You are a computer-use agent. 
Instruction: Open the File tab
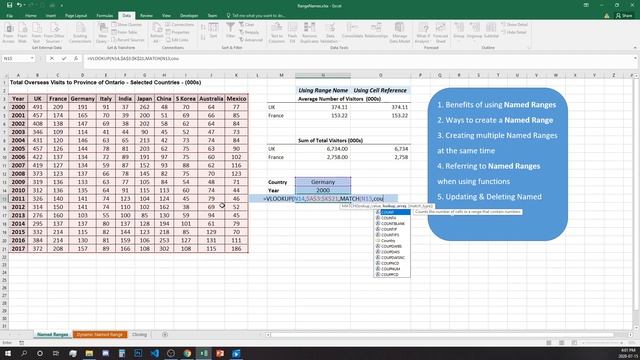9,16
